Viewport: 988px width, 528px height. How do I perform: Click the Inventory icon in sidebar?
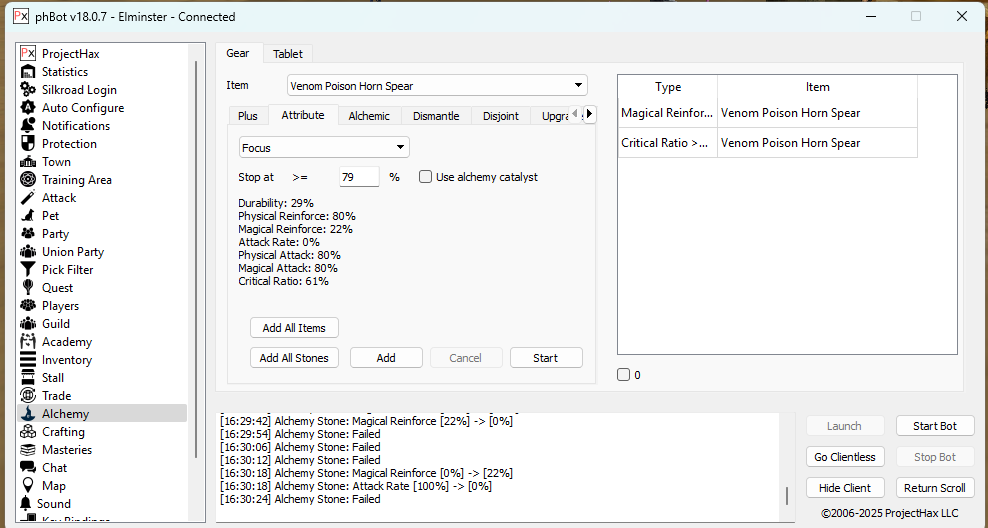pyautogui.click(x=28, y=360)
